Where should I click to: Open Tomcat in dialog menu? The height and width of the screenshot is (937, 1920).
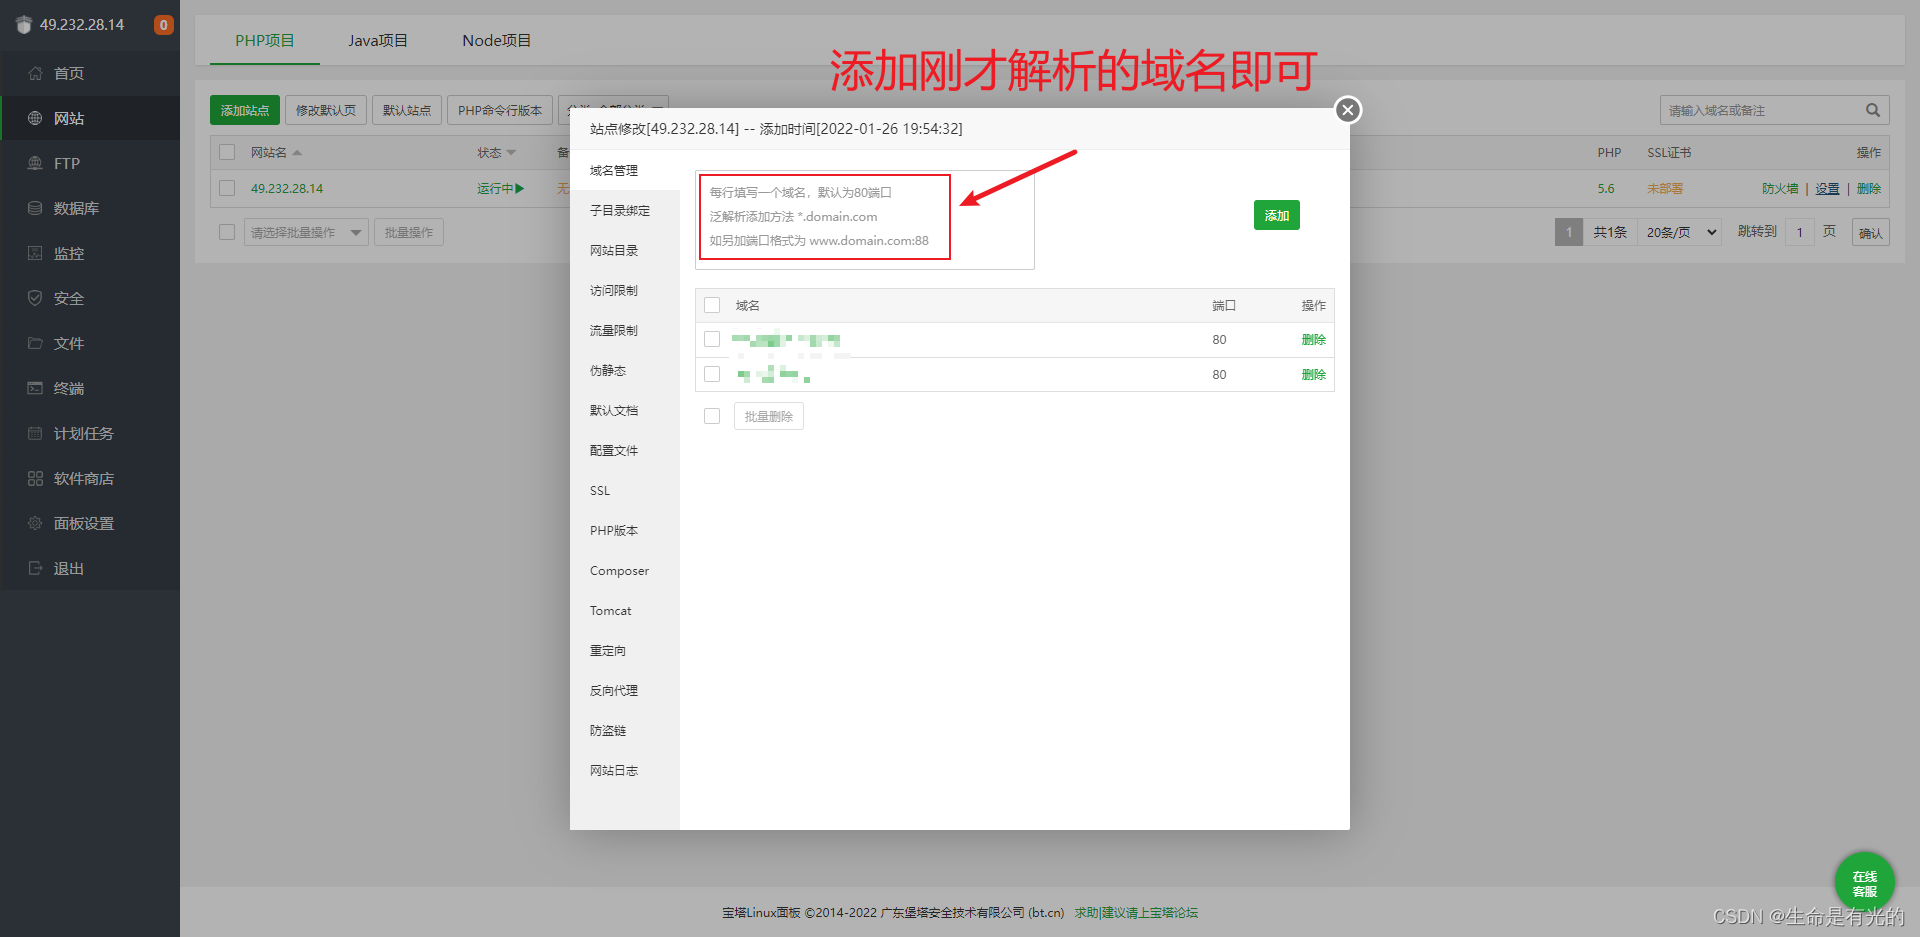625,610
